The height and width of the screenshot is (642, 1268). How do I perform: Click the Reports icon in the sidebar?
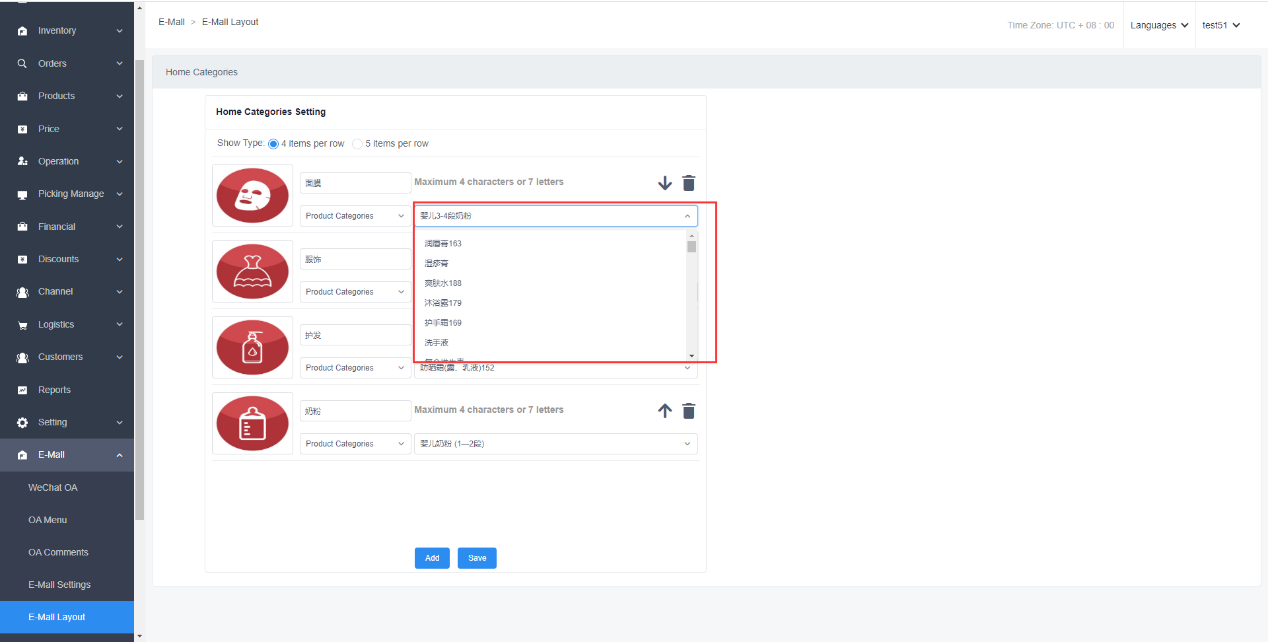point(22,390)
